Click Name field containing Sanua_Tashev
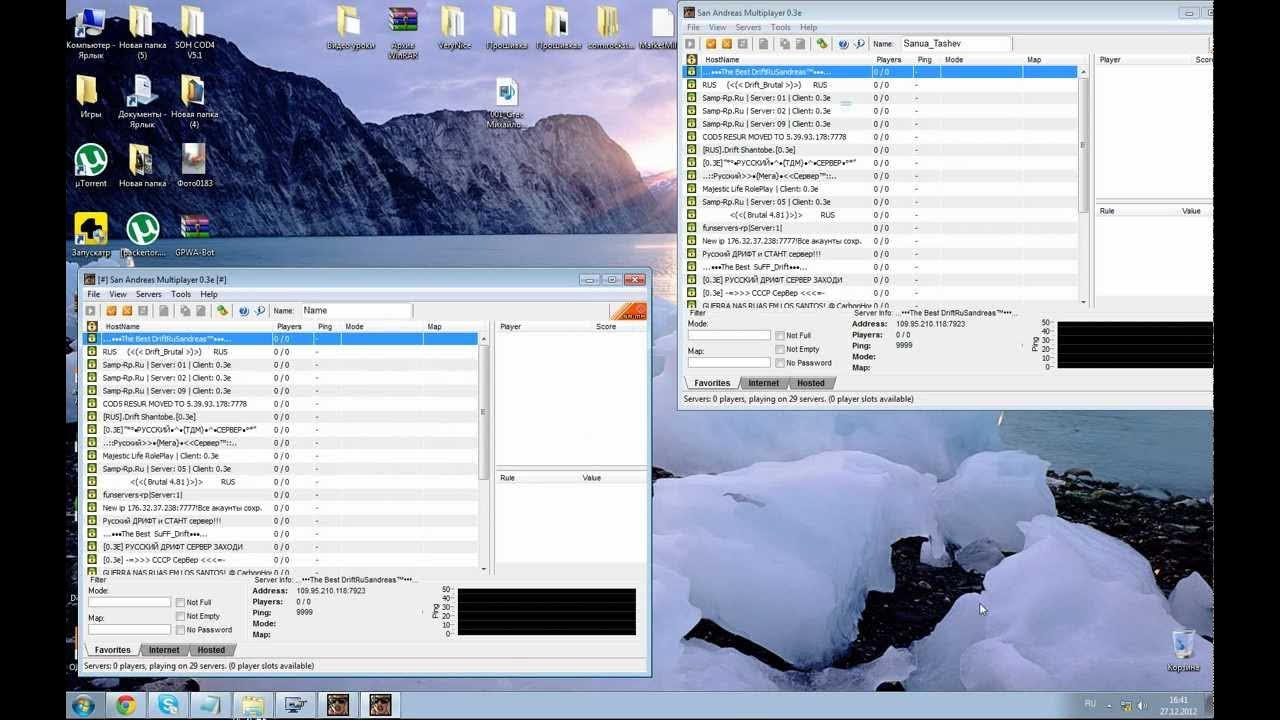 click(955, 44)
